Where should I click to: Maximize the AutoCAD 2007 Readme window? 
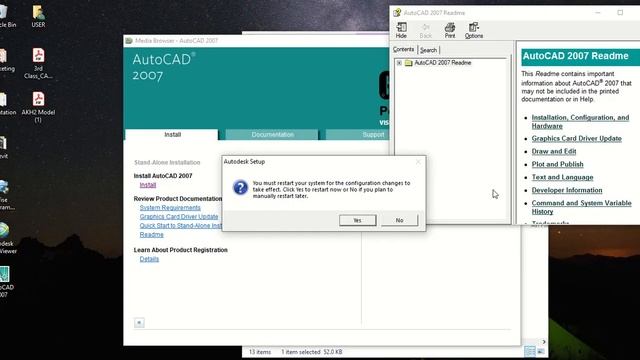tap(620, 13)
